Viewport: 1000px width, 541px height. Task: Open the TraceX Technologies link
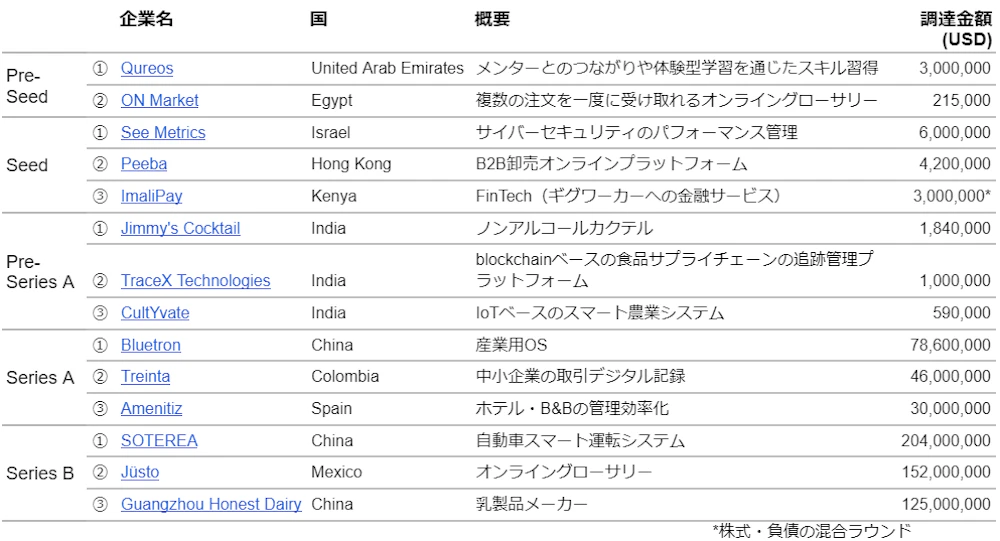(x=195, y=281)
